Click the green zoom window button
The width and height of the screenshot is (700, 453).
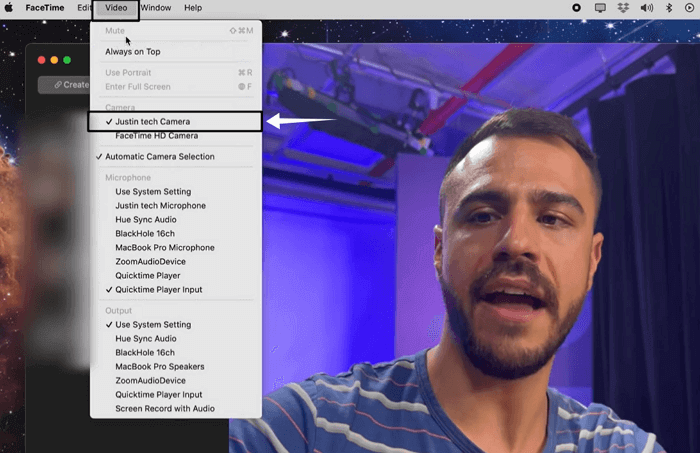(x=67, y=60)
